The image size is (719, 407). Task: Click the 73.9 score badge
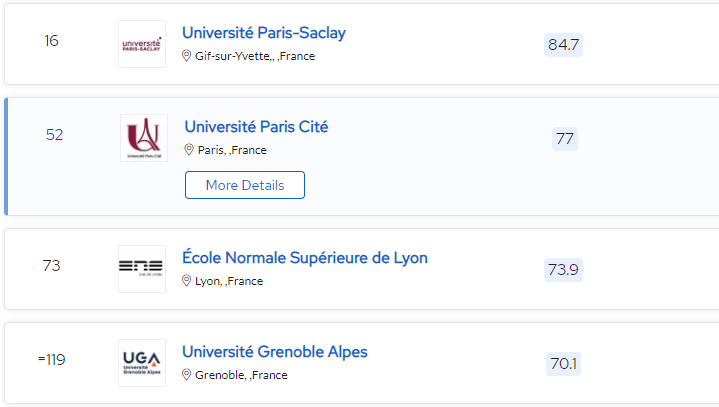[x=564, y=270]
